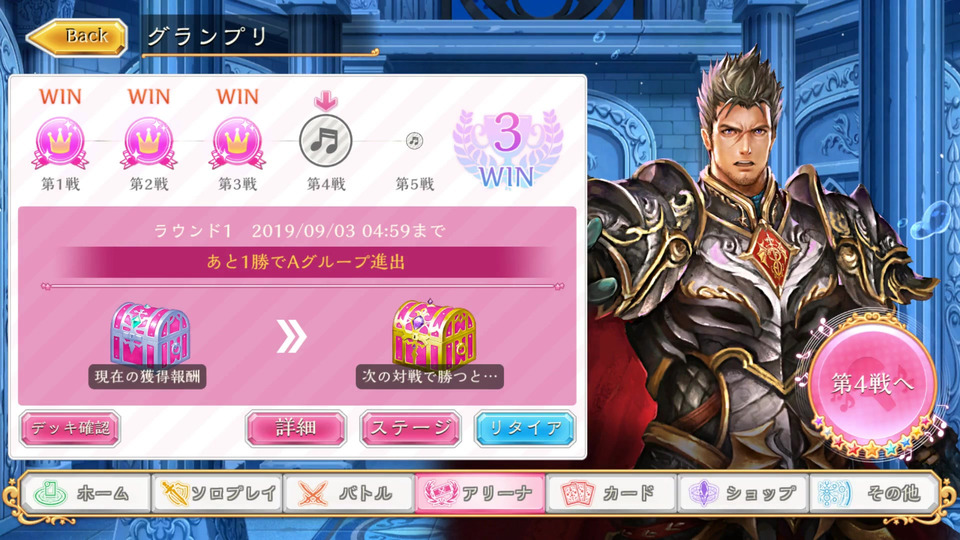Click the デッキ確認 button
Image resolution: width=960 pixels, height=540 pixels.
click(70, 428)
